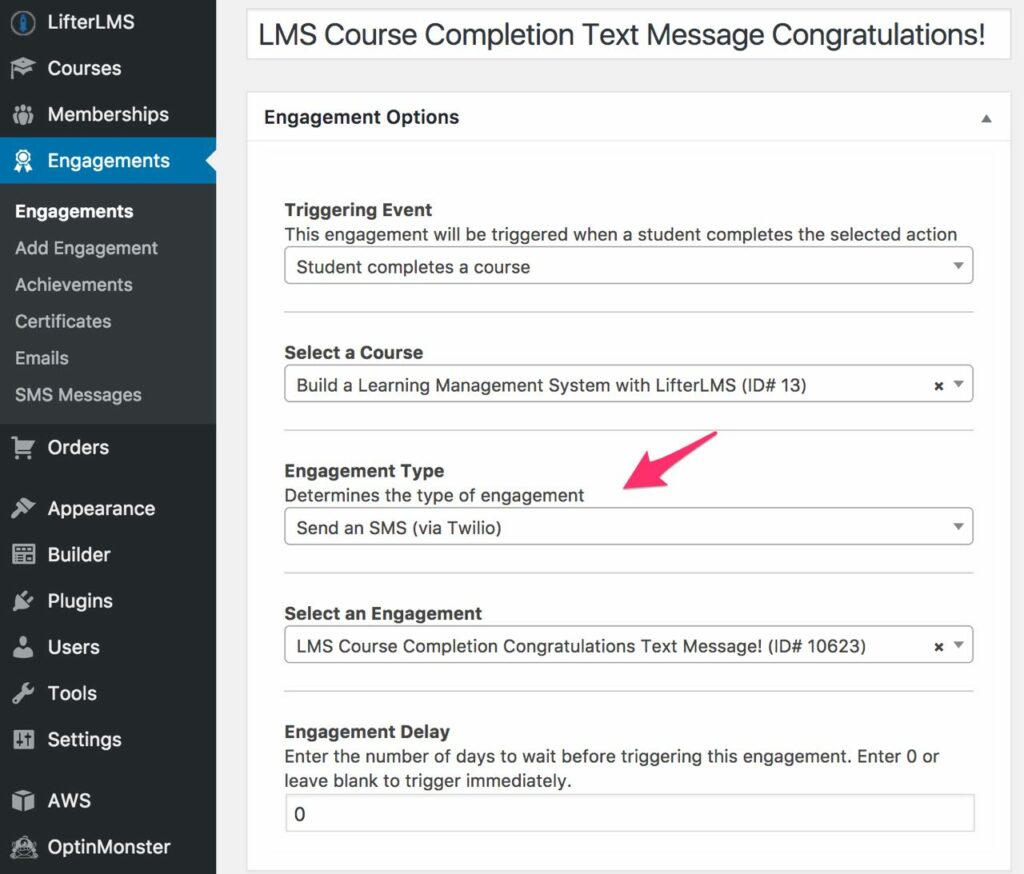
Task: Open Courses via graduation cap icon
Action: point(24,68)
